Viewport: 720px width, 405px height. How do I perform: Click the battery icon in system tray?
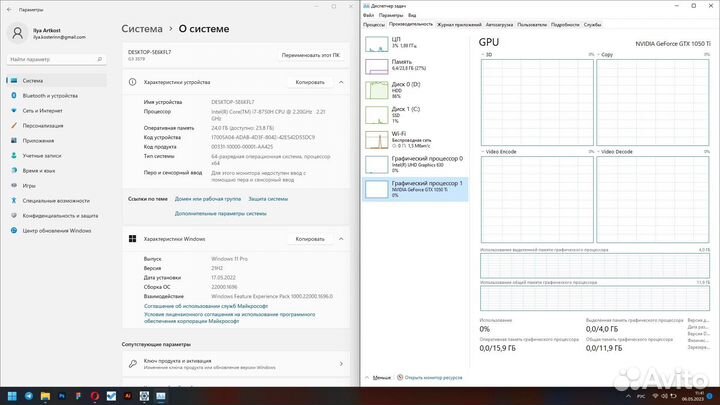tap(674, 396)
